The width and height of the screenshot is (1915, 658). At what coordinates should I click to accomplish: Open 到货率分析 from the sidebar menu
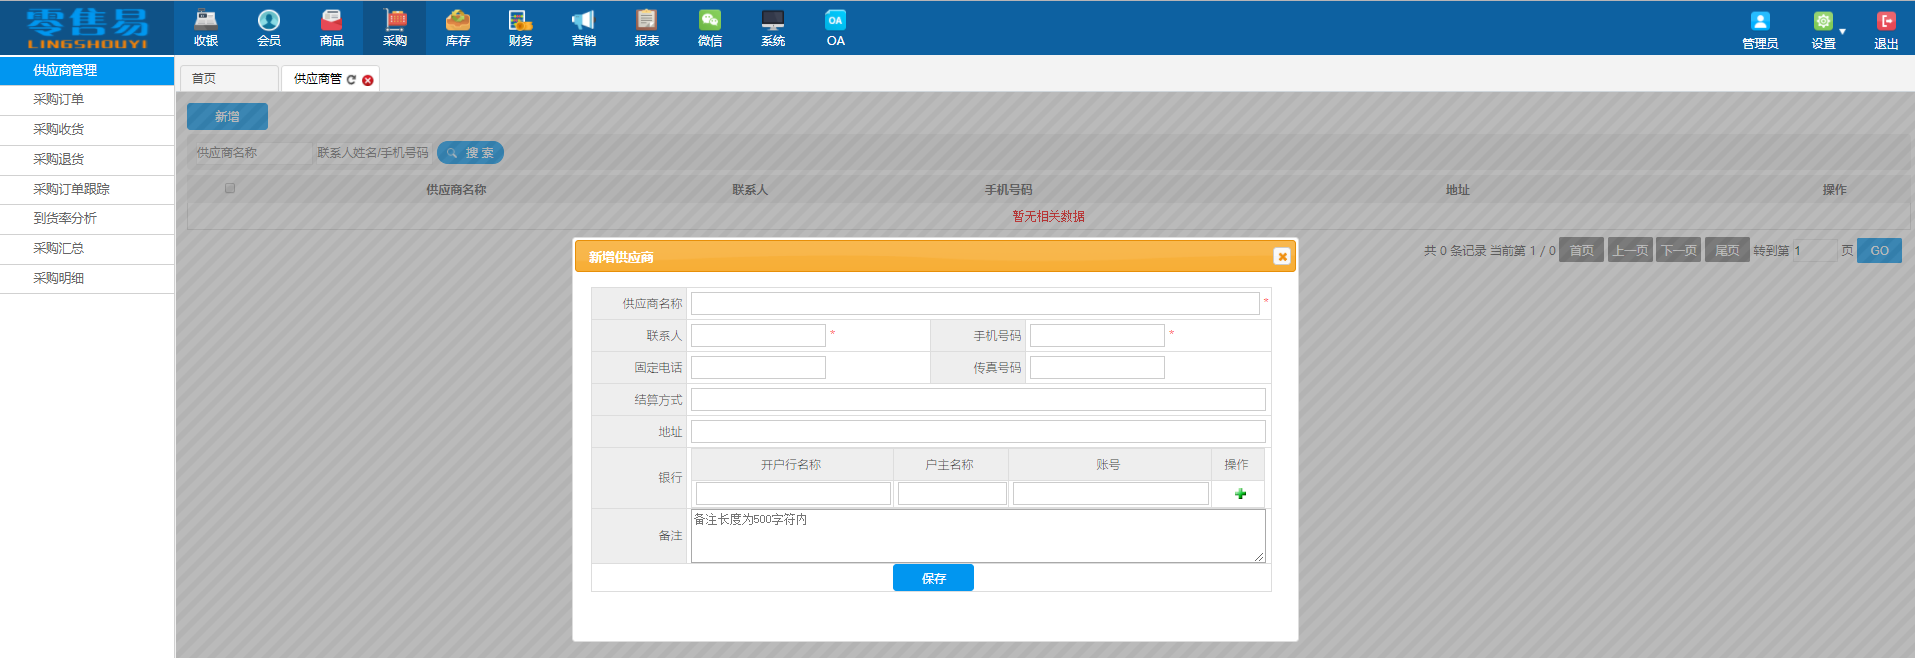[65, 218]
